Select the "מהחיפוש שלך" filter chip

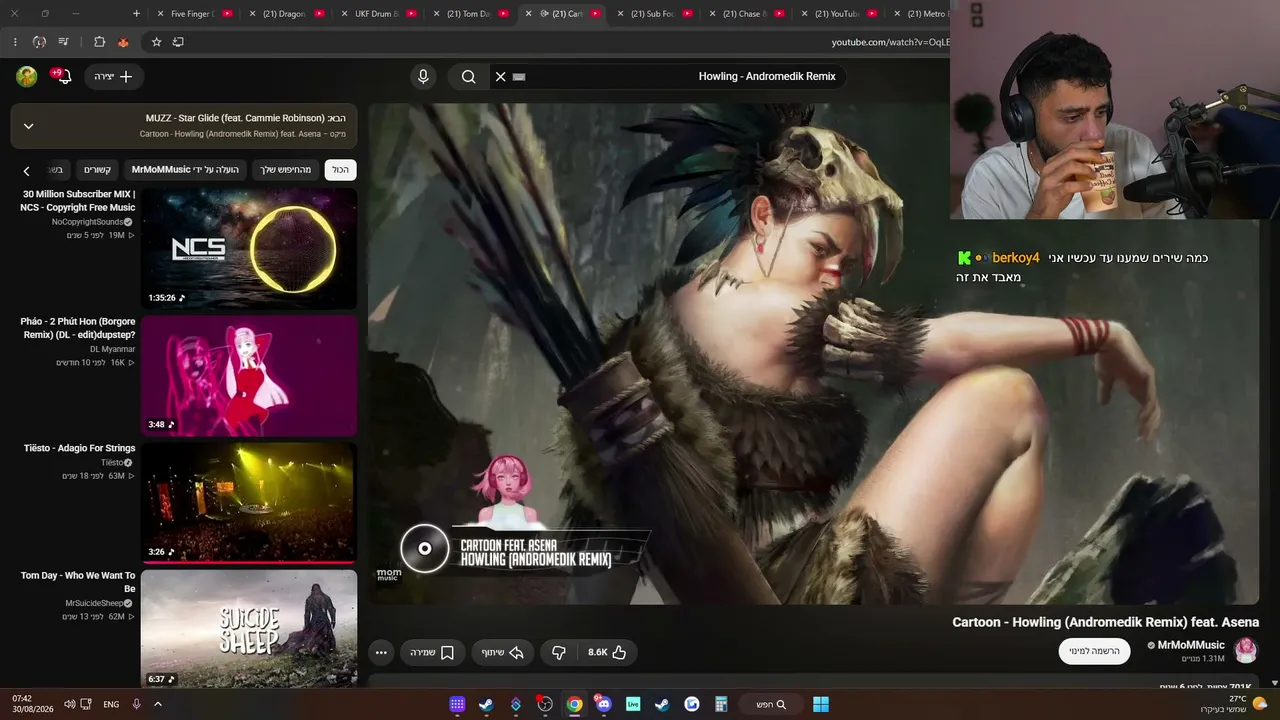click(x=286, y=170)
